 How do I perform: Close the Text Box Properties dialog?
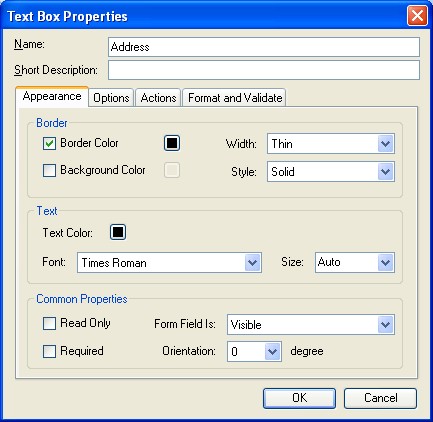point(417,16)
